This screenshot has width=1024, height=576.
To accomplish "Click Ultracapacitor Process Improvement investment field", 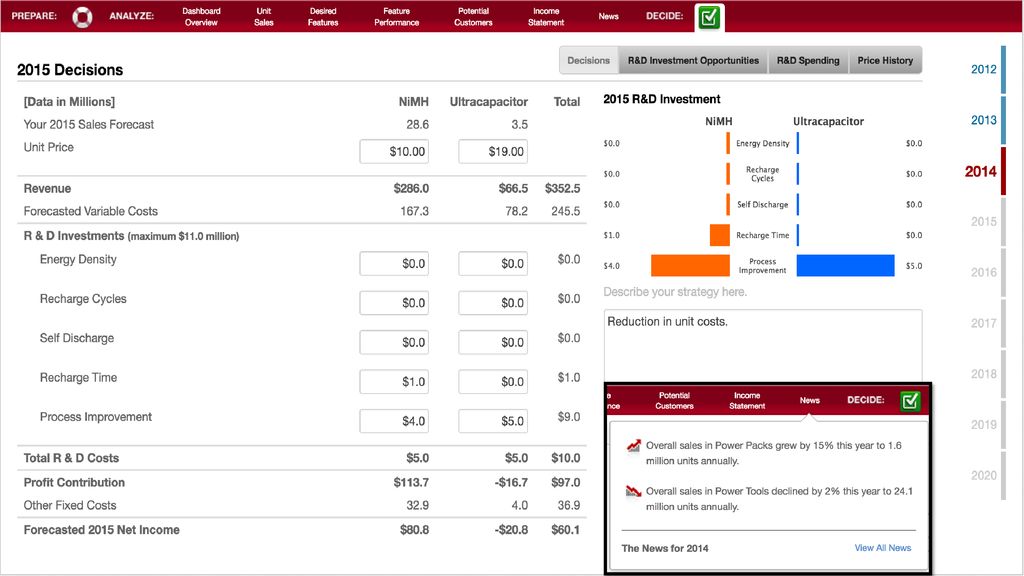I will point(493,421).
